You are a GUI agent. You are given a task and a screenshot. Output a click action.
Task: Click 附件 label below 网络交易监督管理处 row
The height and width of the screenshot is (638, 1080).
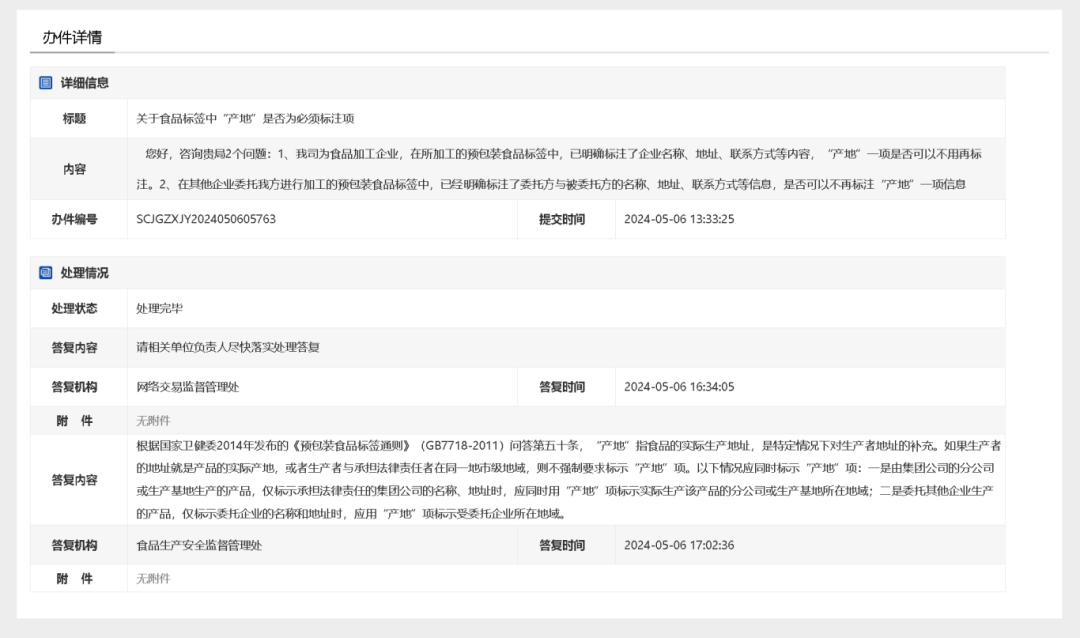(74, 420)
